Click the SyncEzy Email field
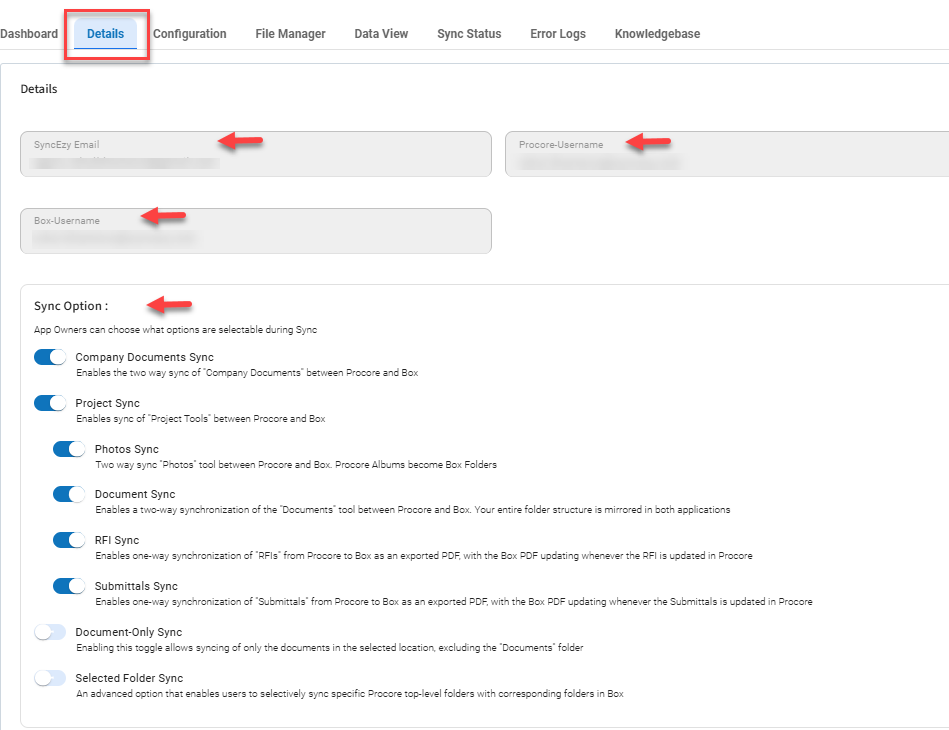Screen dimensions: 949x730 pyautogui.click(x=255, y=154)
